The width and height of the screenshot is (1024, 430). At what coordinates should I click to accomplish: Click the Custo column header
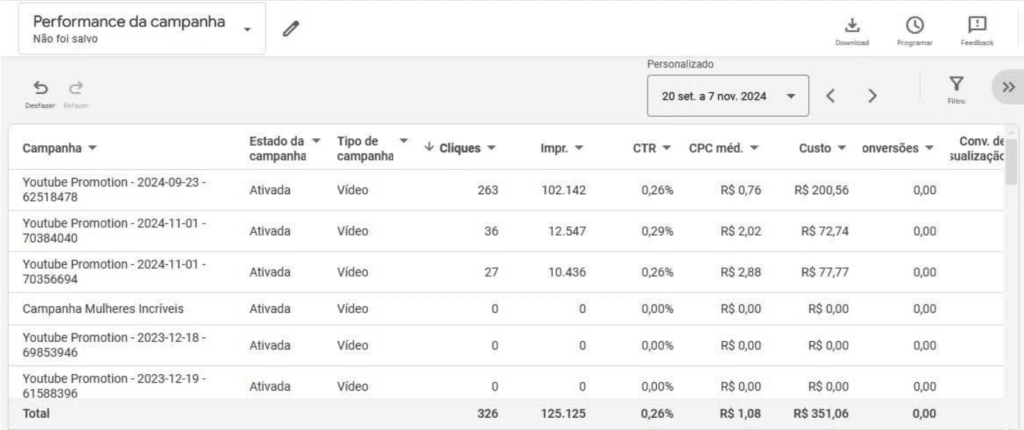pos(821,148)
